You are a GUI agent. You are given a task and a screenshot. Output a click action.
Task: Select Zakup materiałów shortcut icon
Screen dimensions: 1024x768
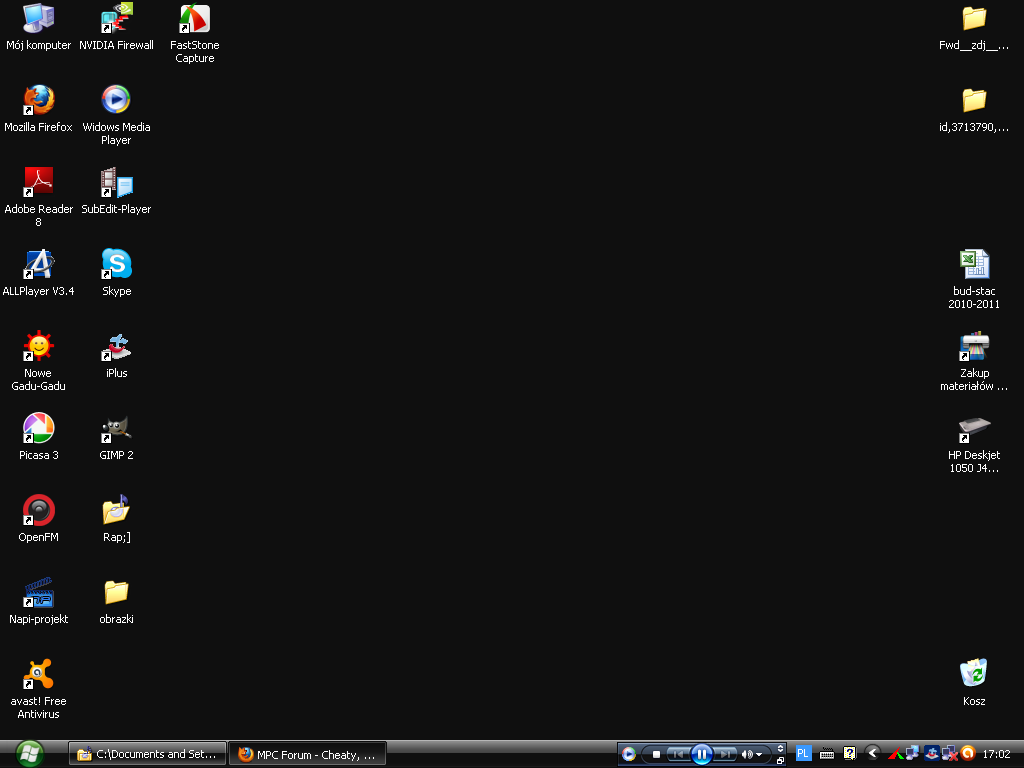pyautogui.click(x=974, y=361)
